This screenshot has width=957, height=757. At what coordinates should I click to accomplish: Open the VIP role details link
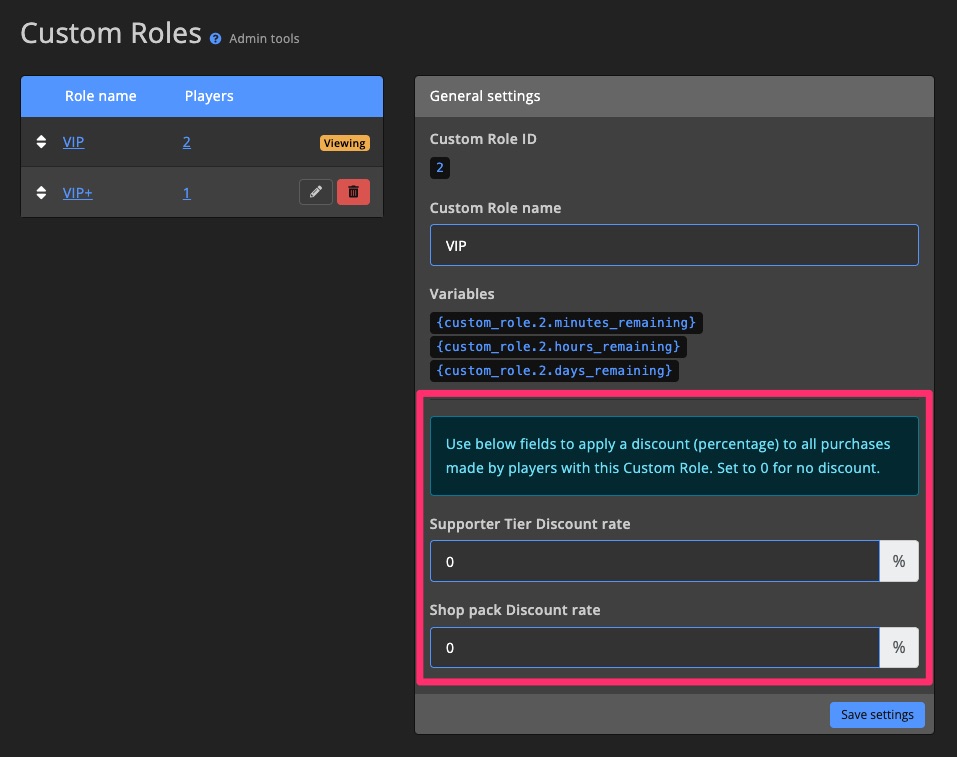click(x=73, y=142)
